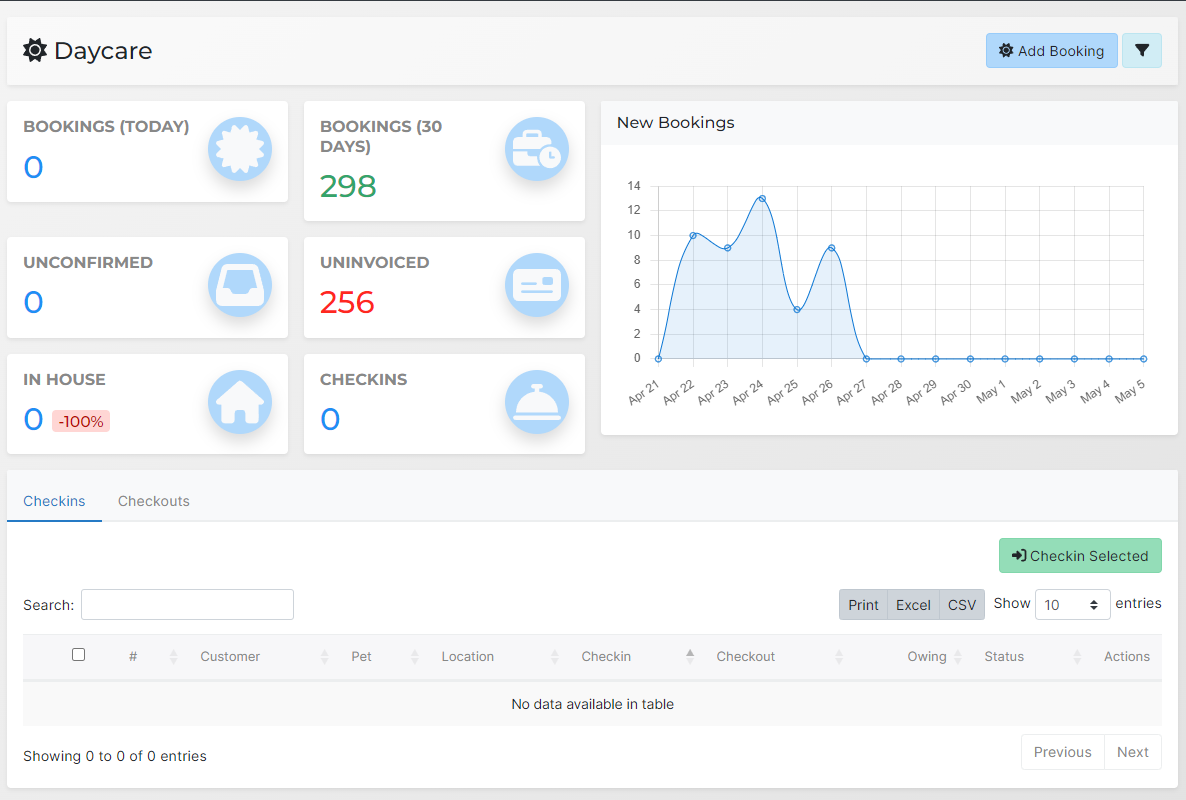Click the Checkins service bell icon

(537, 402)
